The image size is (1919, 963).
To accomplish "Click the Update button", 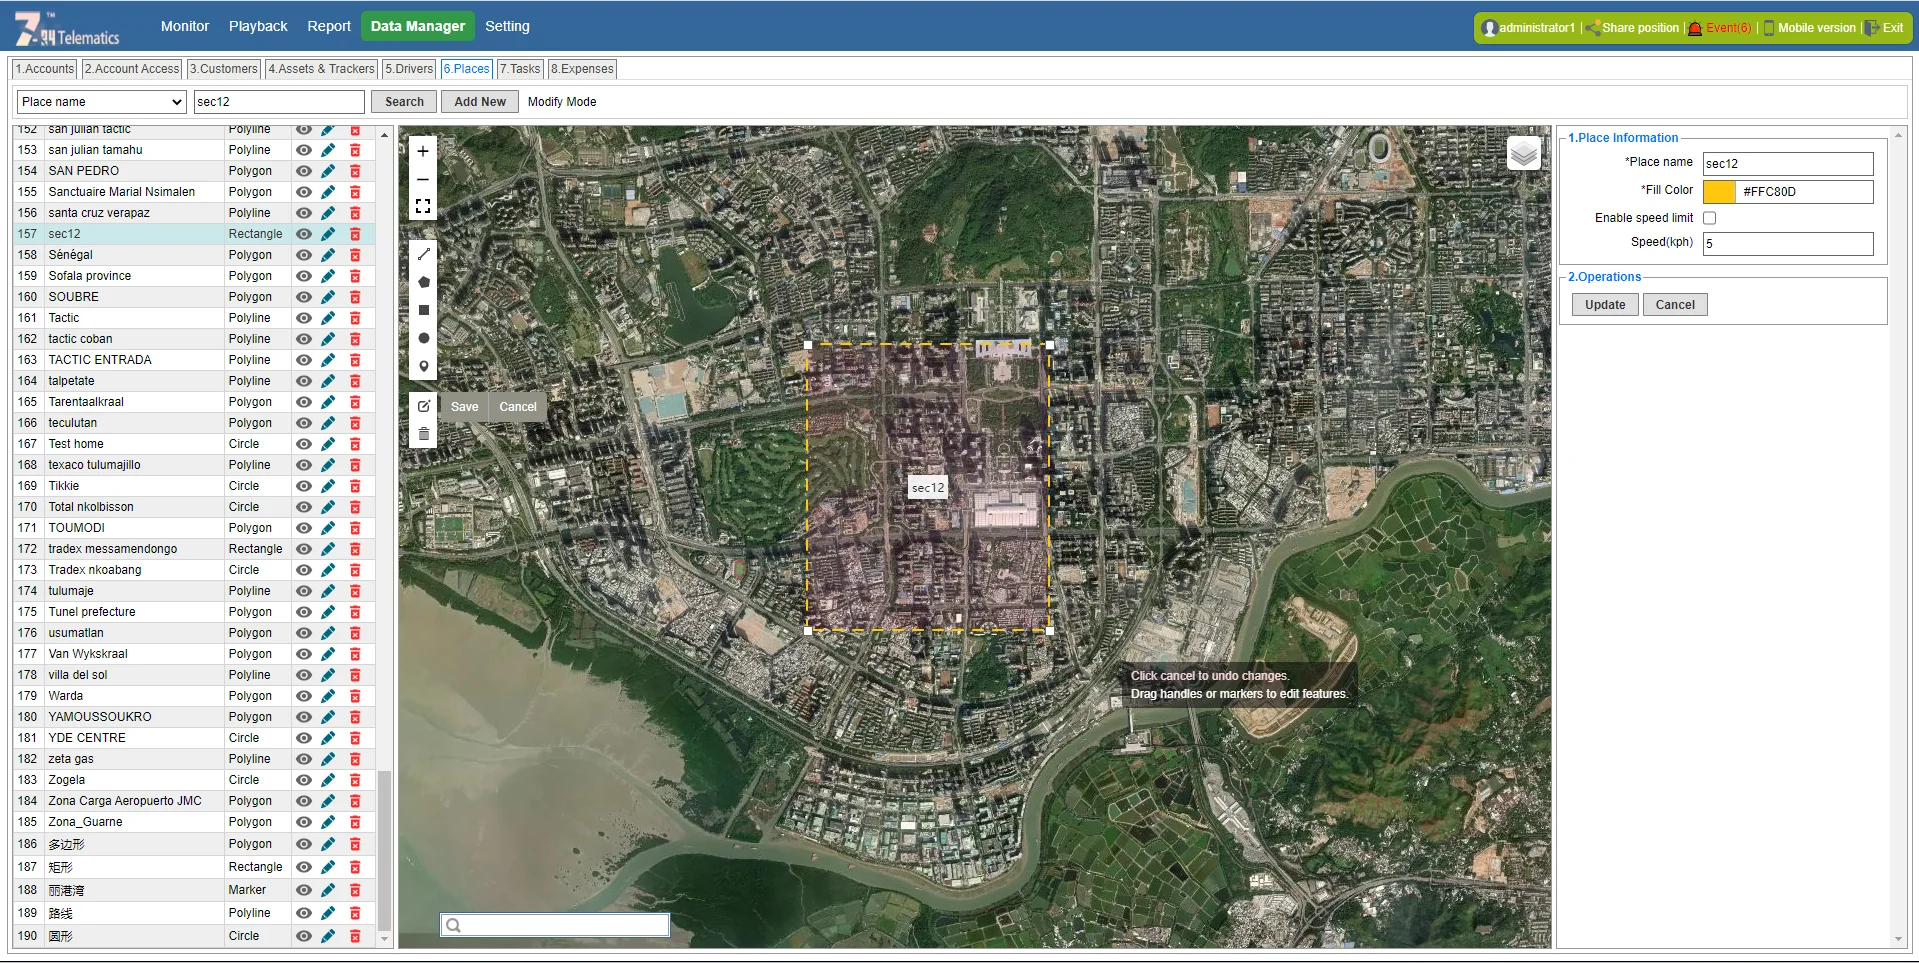I will click(1605, 305).
